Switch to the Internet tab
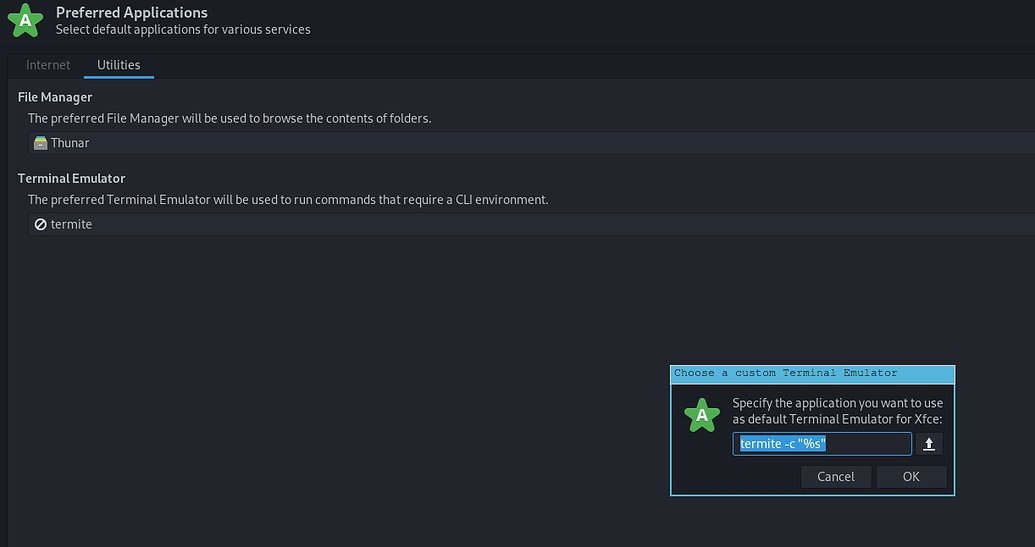 [48, 65]
